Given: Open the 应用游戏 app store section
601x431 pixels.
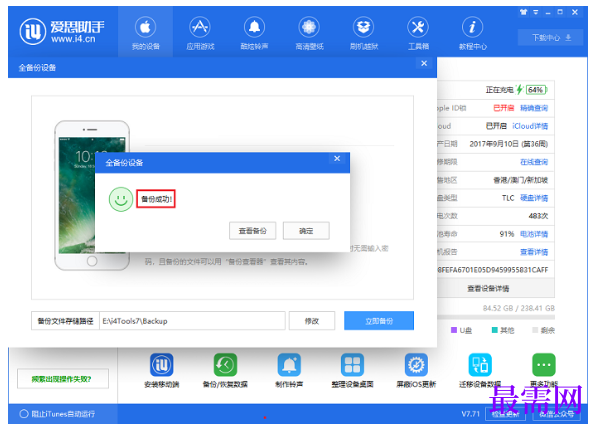Looking at the screenshot, I should [x=200, y=33].
